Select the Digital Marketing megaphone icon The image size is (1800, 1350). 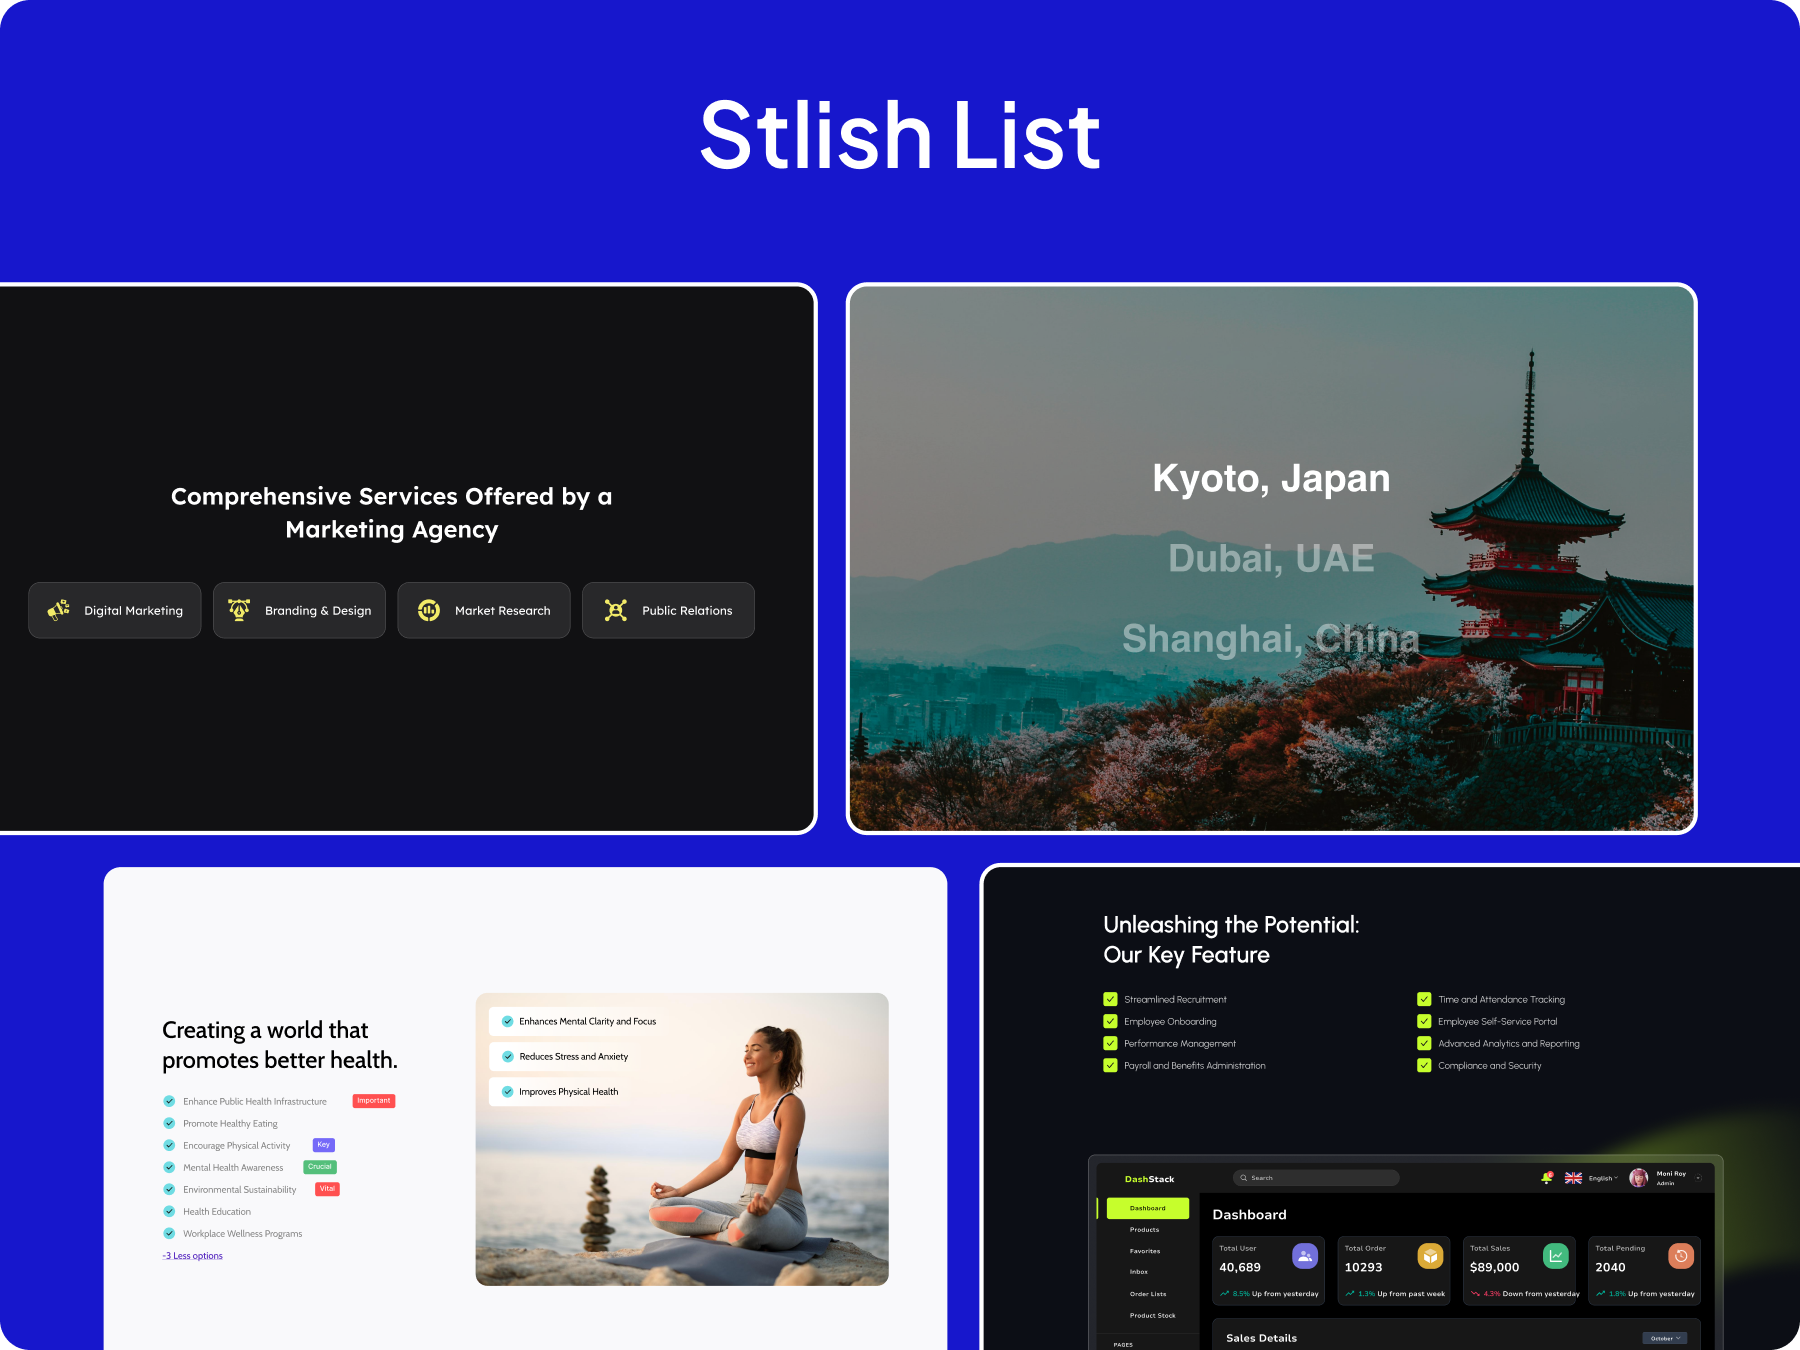tap(57, 610)
